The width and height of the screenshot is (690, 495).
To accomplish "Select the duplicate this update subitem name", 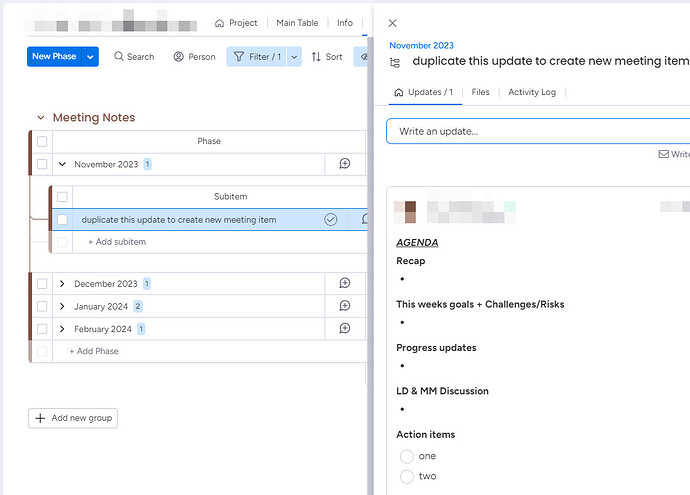I will pos(179,220).
